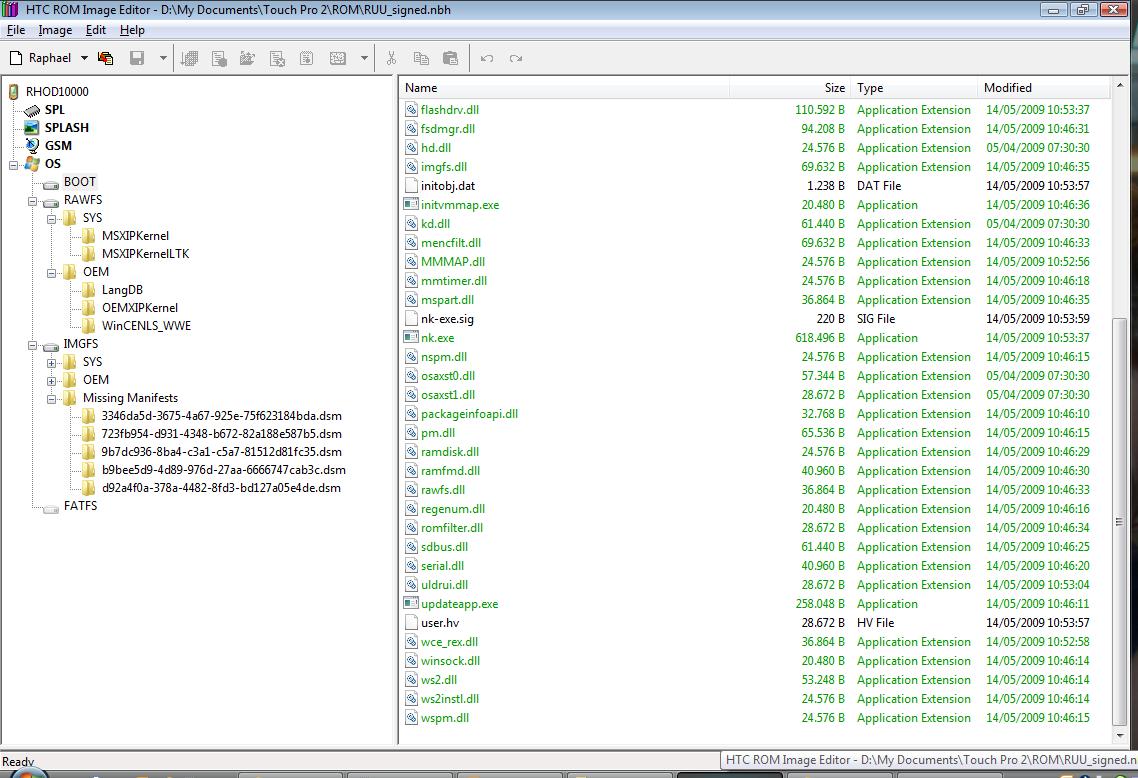Click the save floppy disk icon
Screen dimensions: 1138x778
pos(137,58)
